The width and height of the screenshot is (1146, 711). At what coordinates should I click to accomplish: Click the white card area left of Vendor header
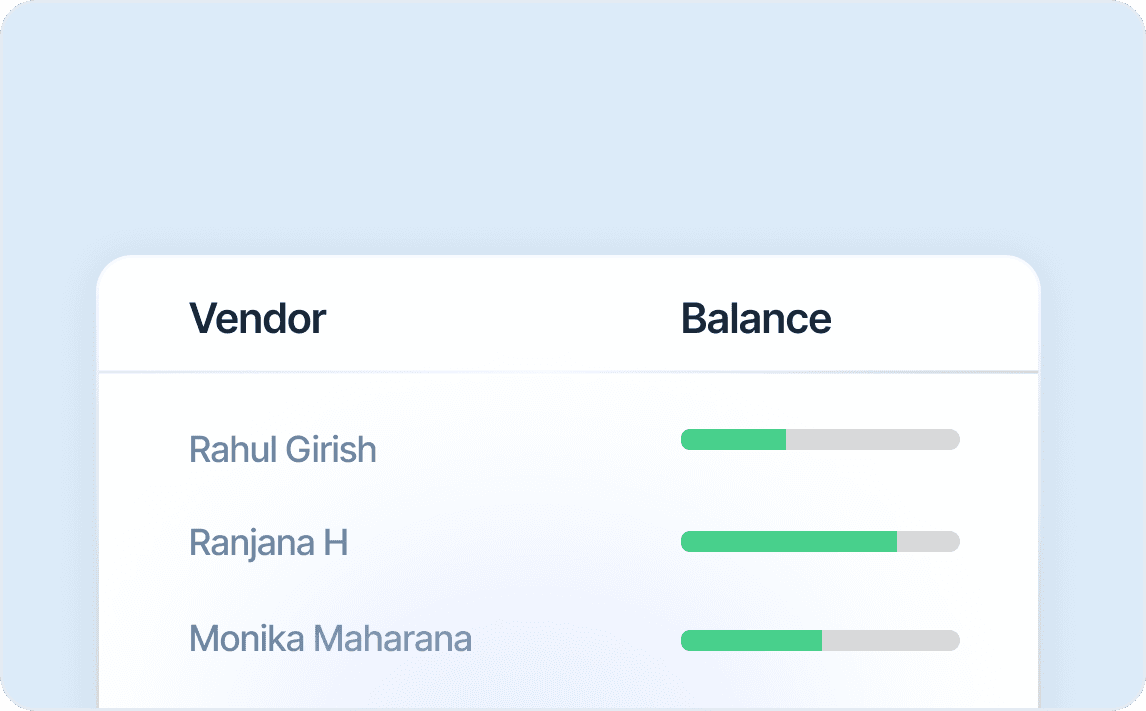(x=140, y=319)
